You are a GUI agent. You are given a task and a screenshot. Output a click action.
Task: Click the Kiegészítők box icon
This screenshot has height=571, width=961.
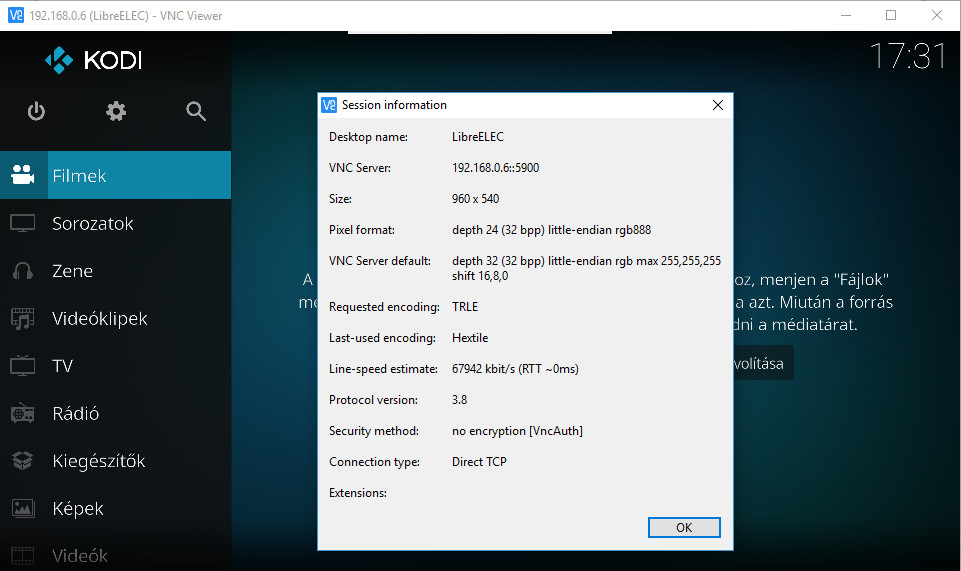tap(23, 460)
